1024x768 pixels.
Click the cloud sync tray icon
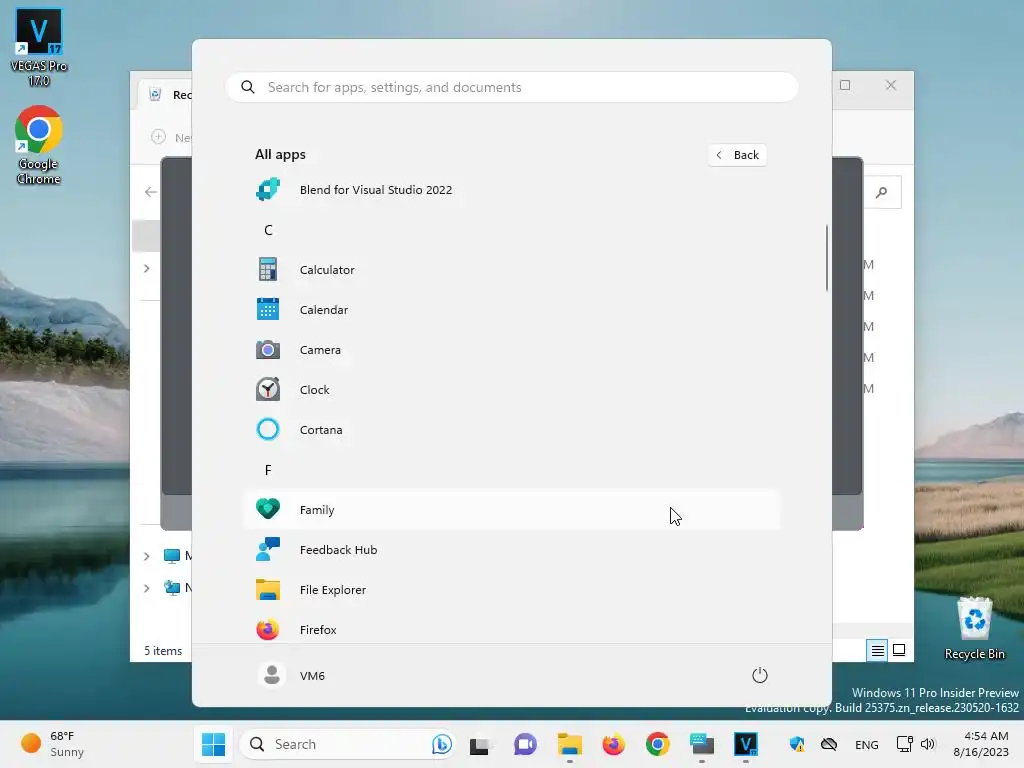(829, 744)
